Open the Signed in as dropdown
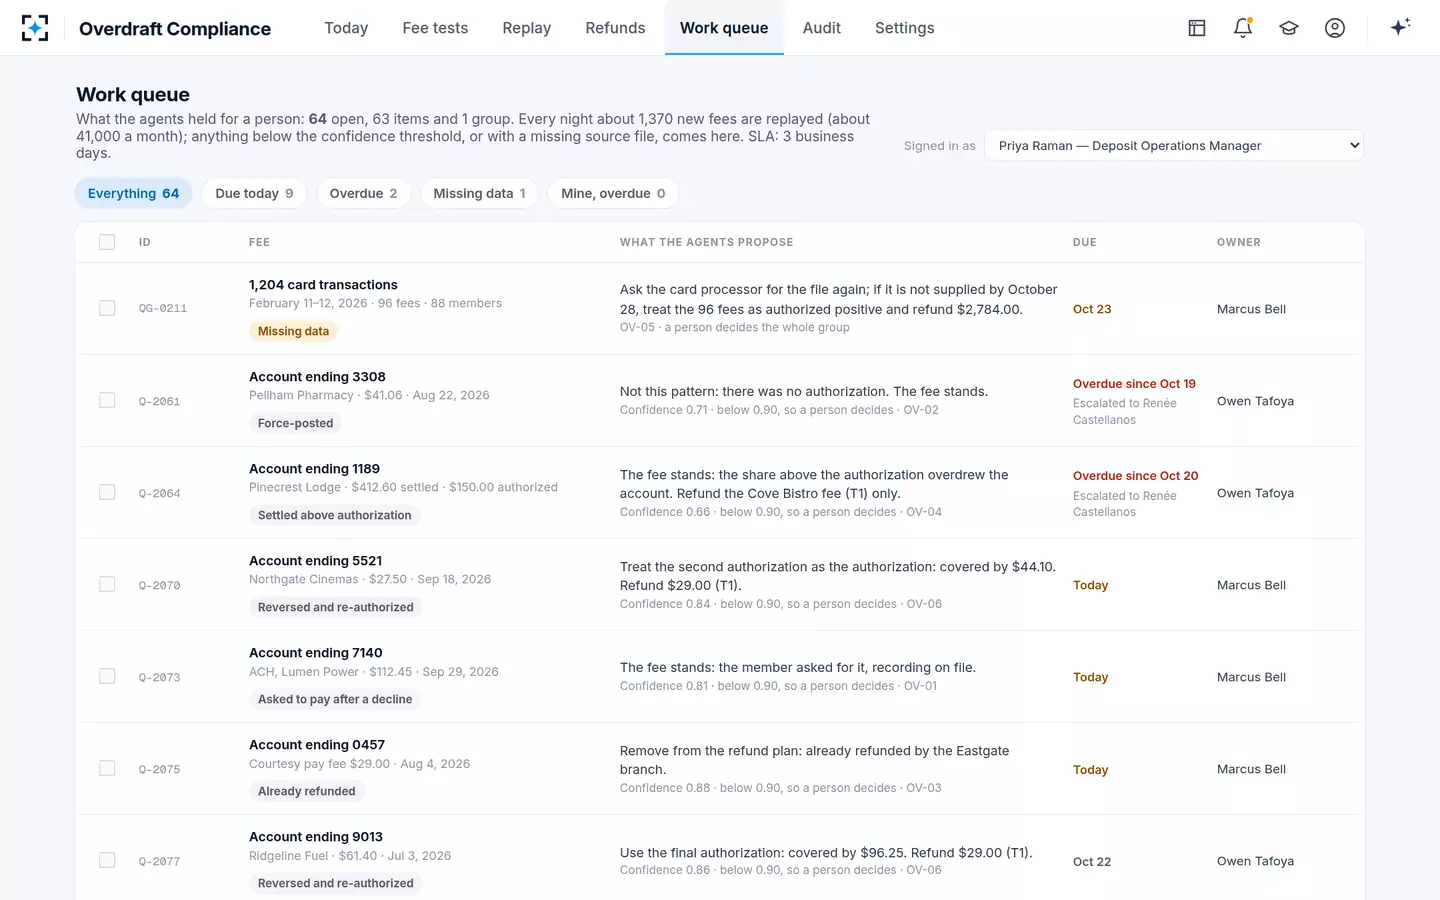Screen dimensions: 1440x900 pyautogui.click(x=1174, y=145)
